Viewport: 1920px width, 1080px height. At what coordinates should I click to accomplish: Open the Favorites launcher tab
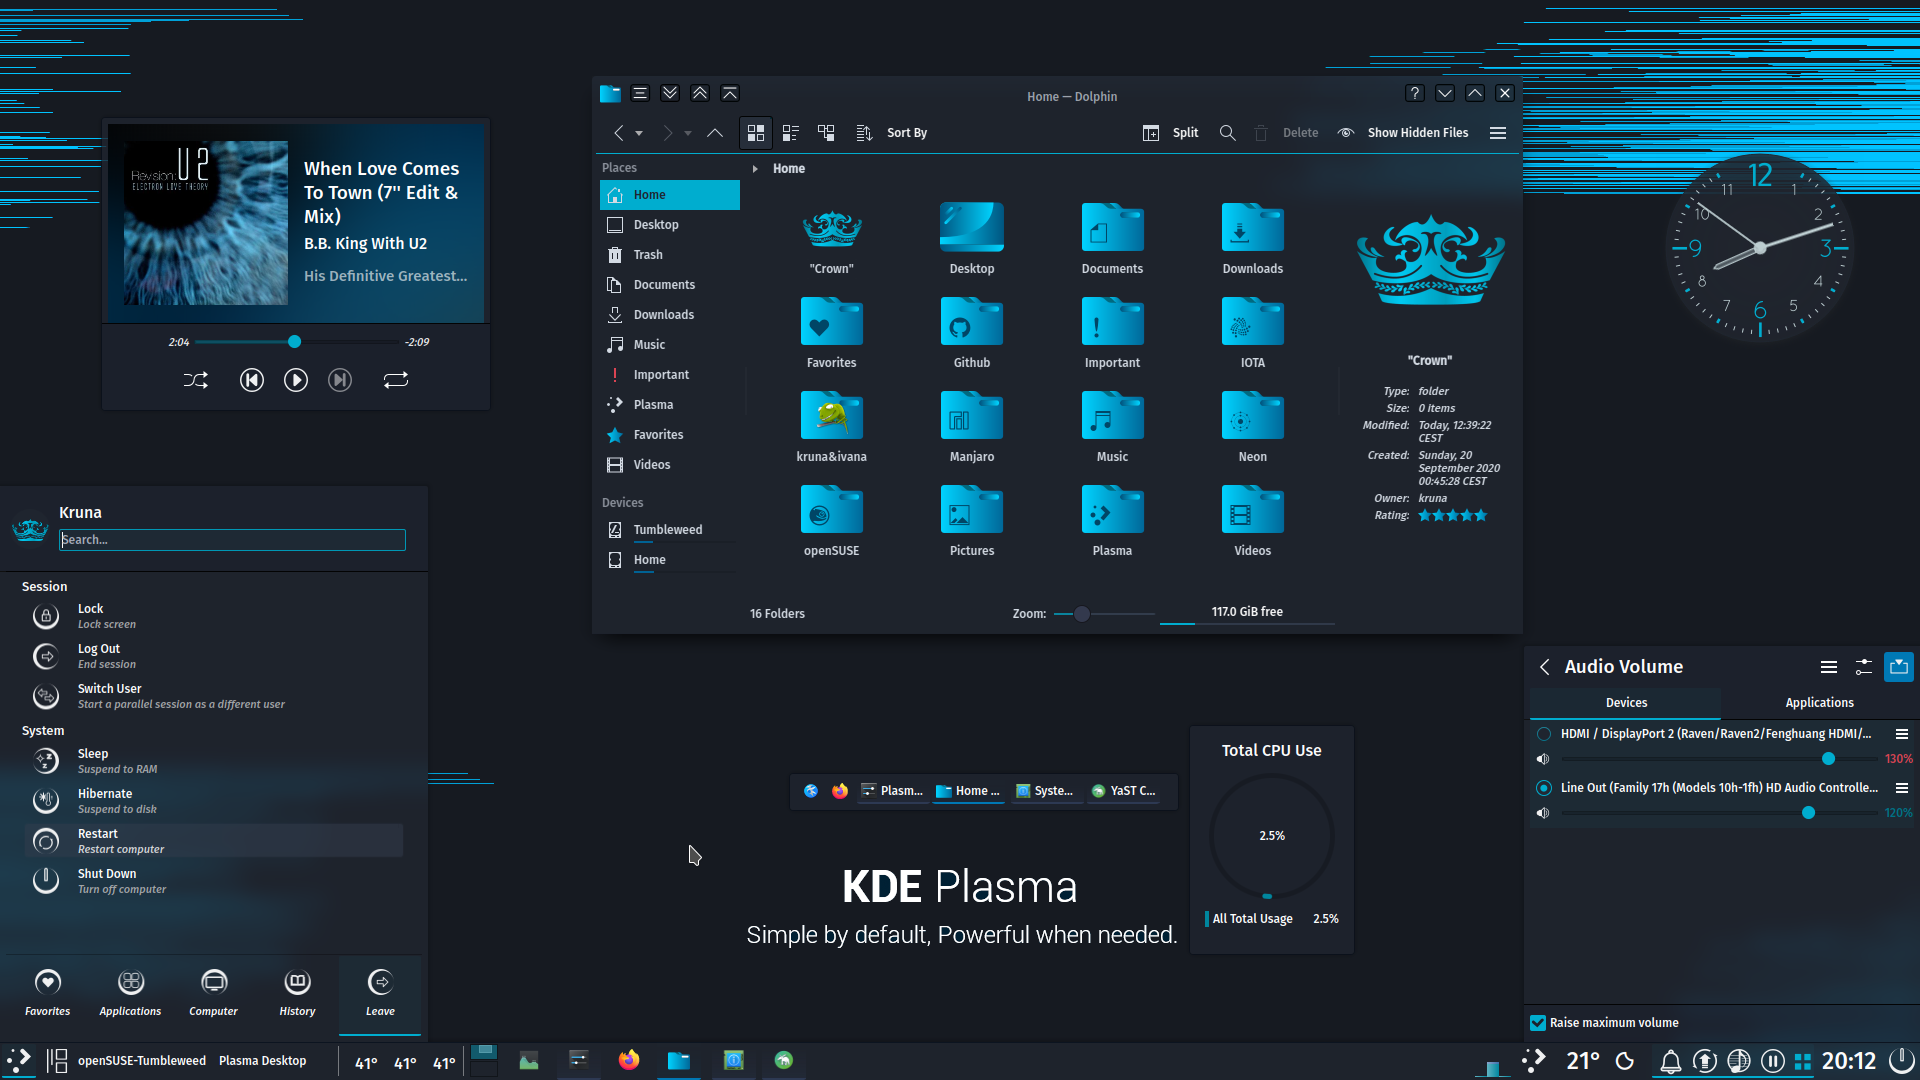(48, 994)
